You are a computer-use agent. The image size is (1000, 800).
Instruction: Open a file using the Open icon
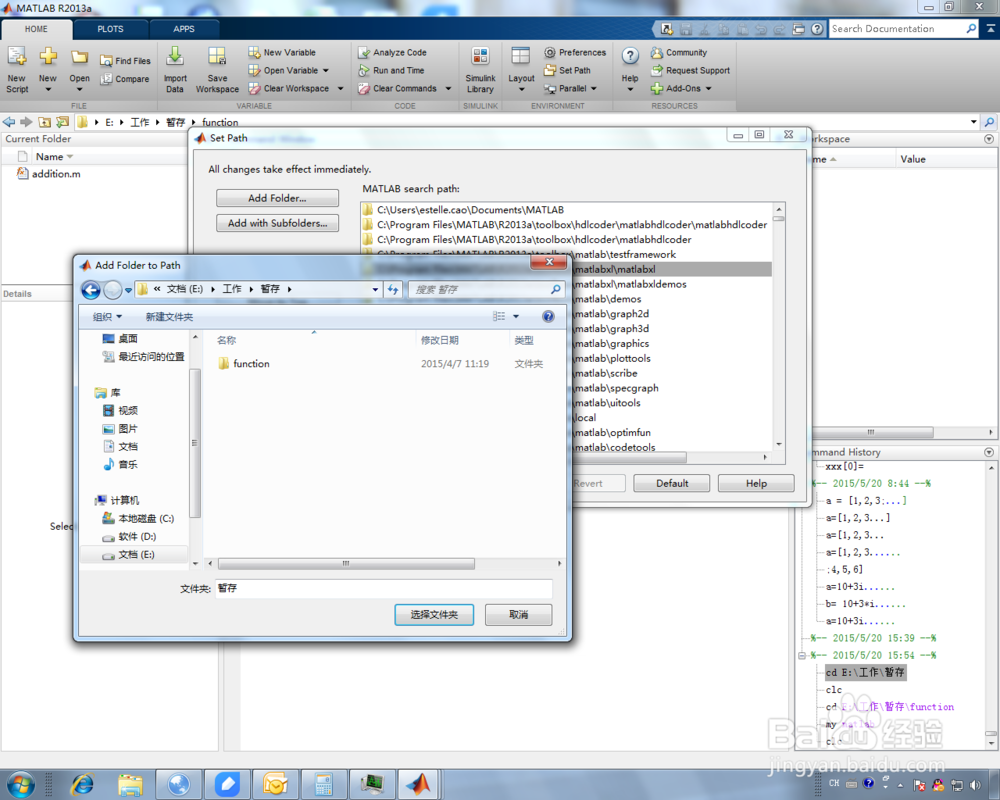click(80, 57)
